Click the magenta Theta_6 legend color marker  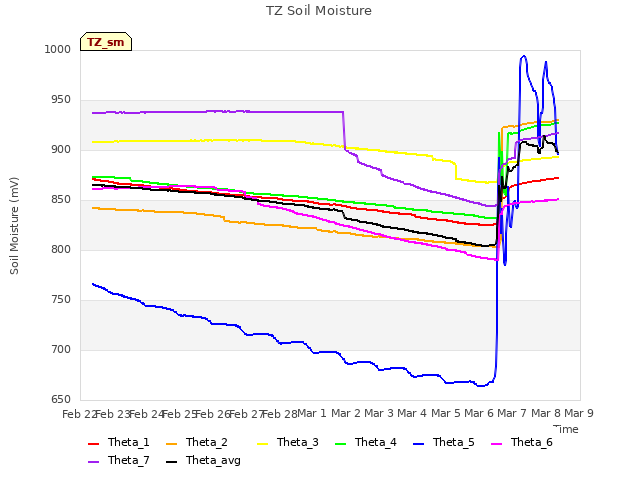tap(496, 444)
